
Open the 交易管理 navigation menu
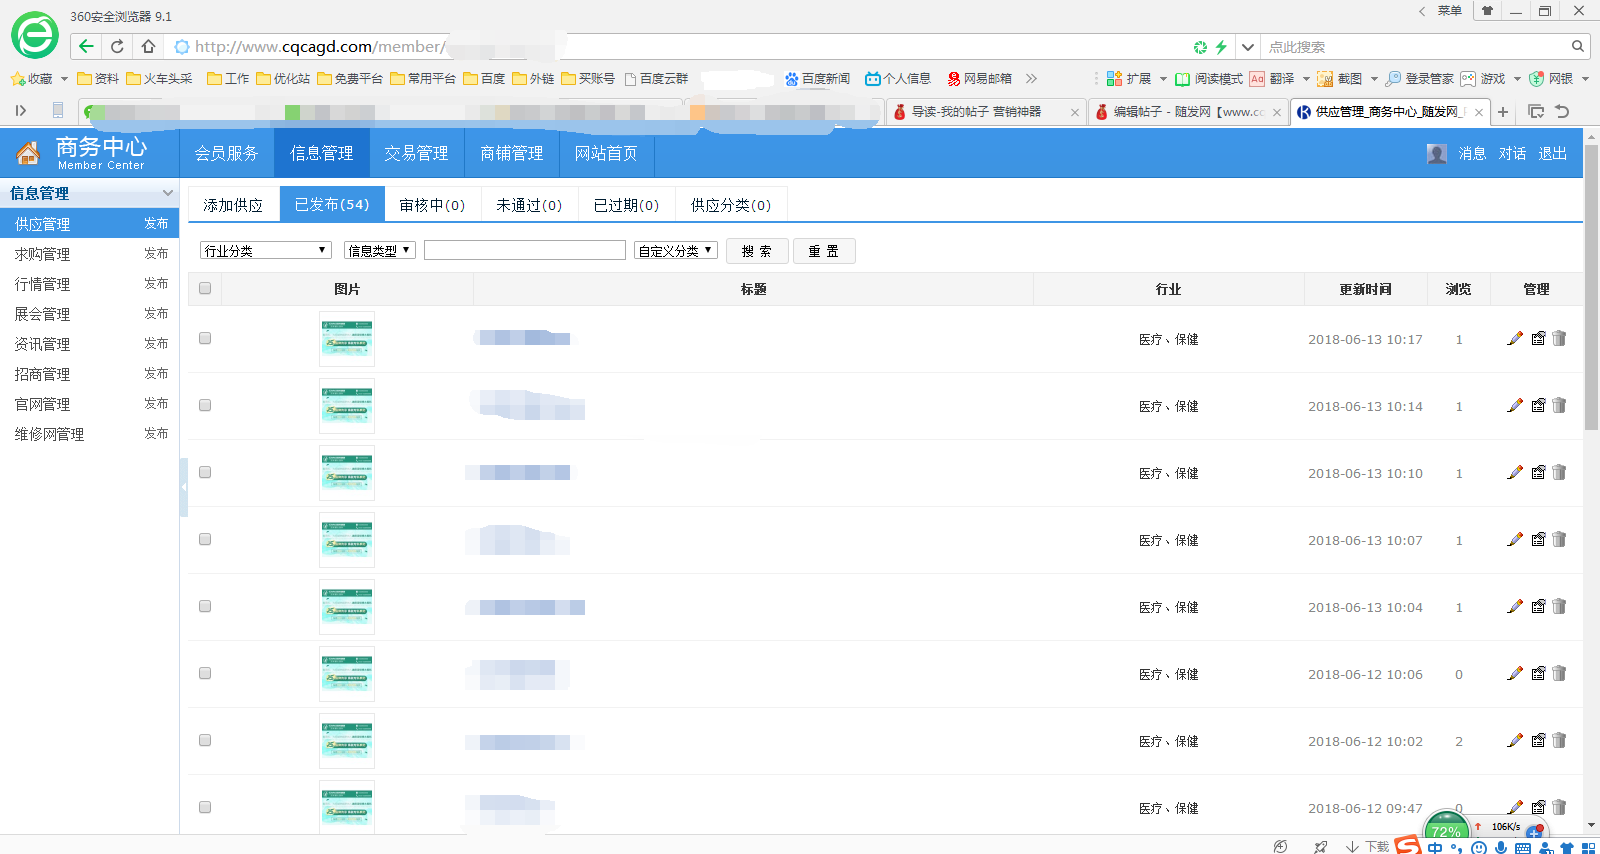tap(416, 153)
